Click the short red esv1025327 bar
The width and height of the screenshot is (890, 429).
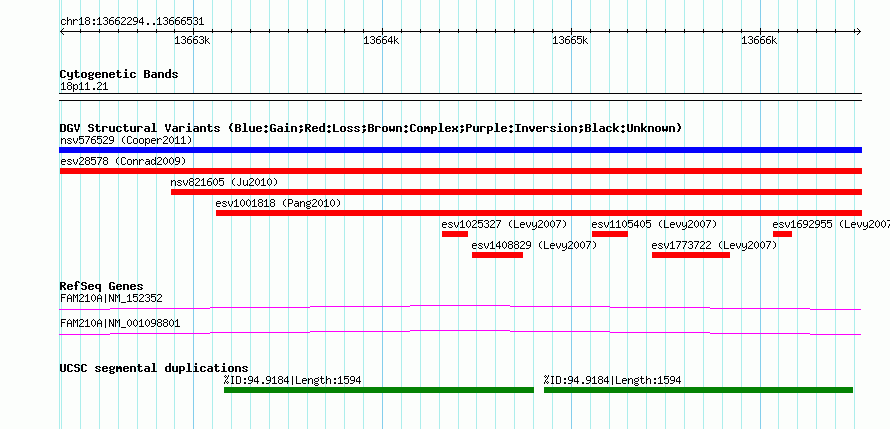click(455, 234)
